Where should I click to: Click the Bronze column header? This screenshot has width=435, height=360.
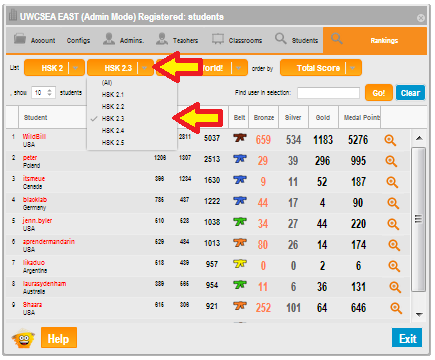[x=264, y=117]
